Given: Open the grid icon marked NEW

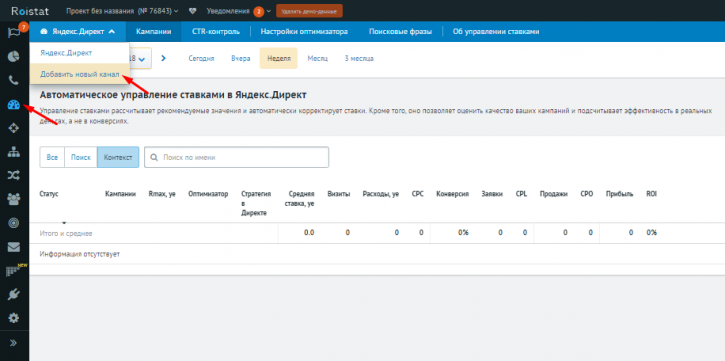Looking at the screenshot, I should pos(14,270).
